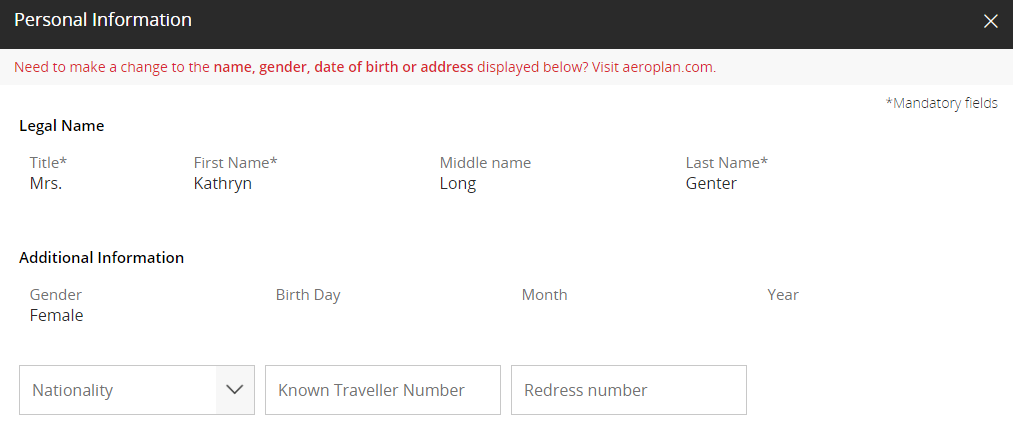This screenshot has width=1013, height=441.
Task: Open the Nationality dropdown
Action: [118, 390]
